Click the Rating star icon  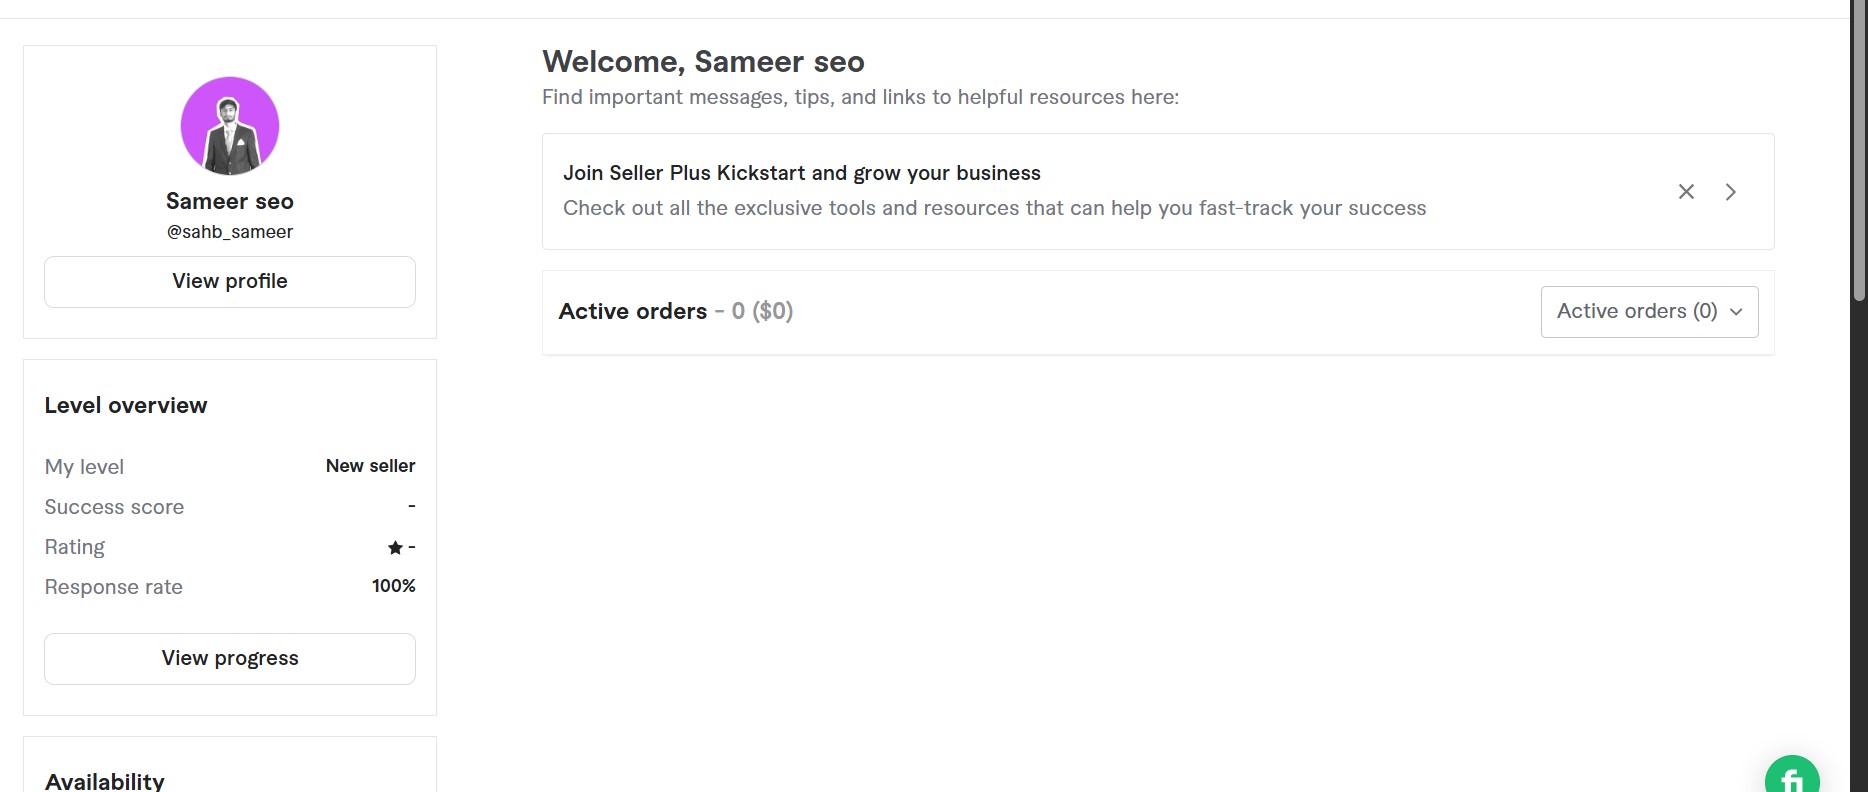[395, 547]
